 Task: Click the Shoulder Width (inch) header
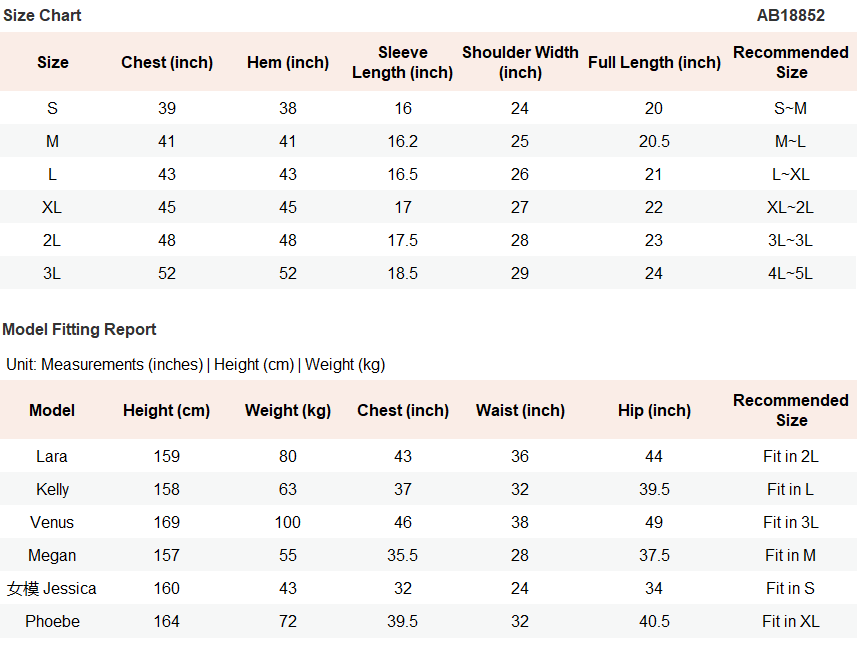520,62
